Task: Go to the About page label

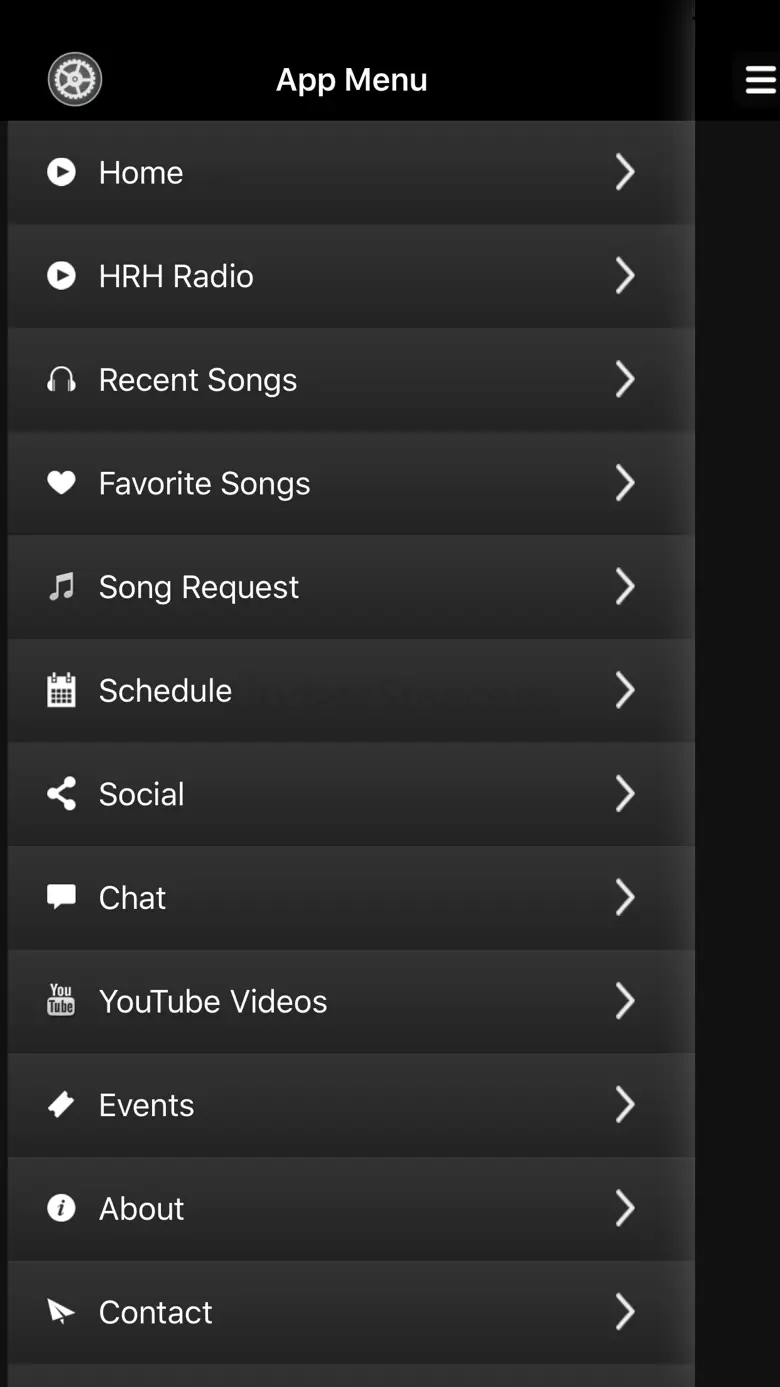Action: pyautogui.click(x=141, y=1208)
